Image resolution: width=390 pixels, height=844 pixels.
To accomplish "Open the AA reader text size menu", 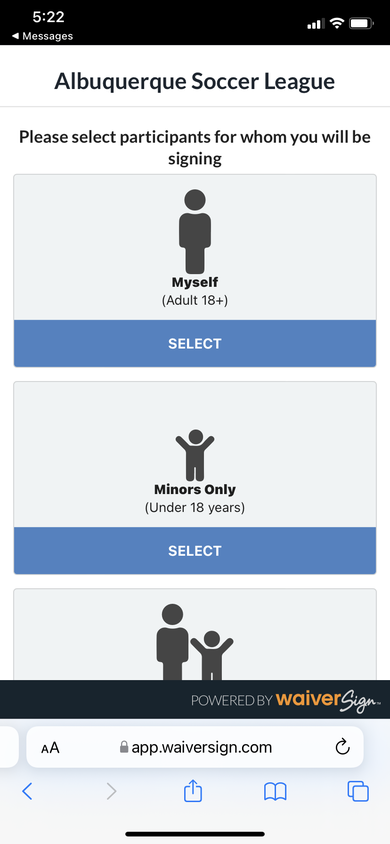I will [x=50, y=748].
